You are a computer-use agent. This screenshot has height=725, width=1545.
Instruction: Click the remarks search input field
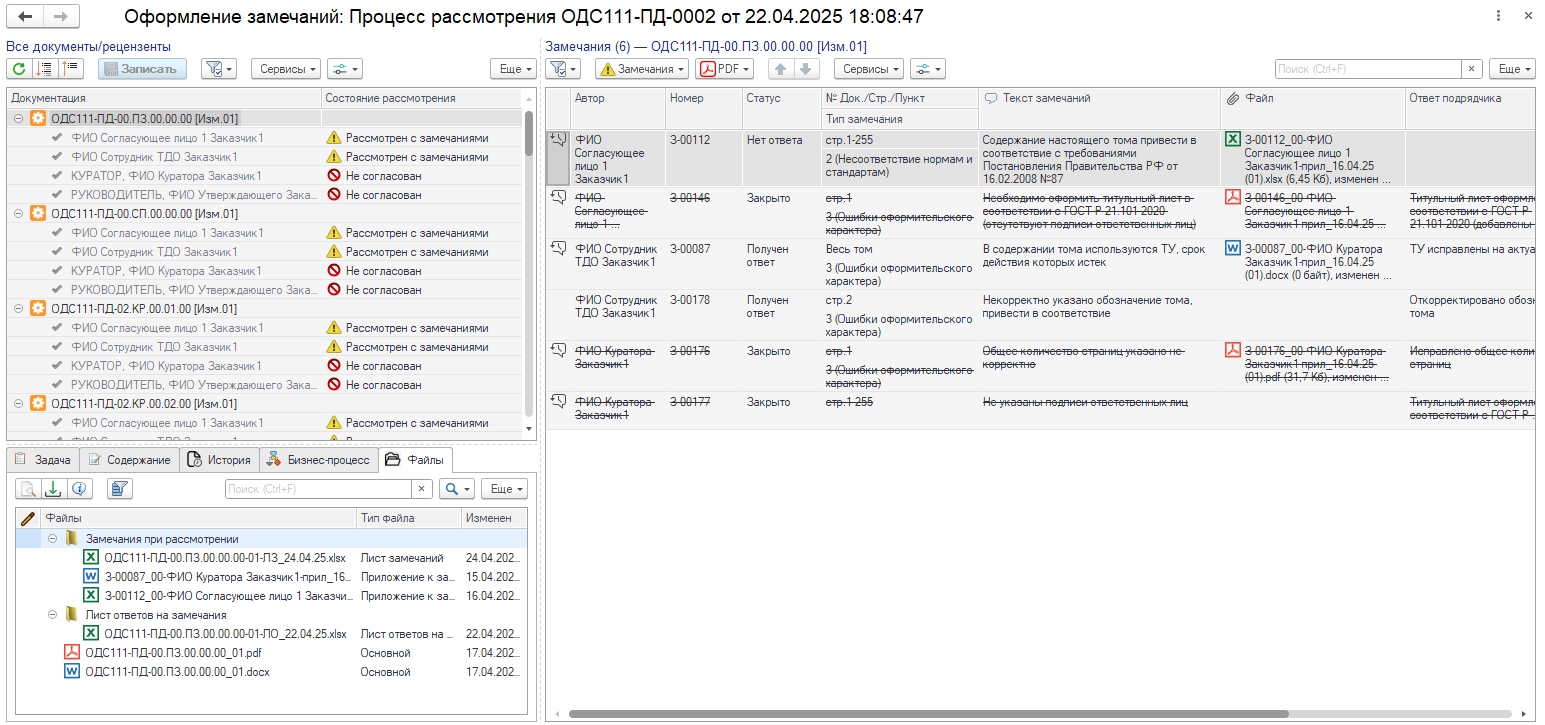click(x=1367, y=69)
